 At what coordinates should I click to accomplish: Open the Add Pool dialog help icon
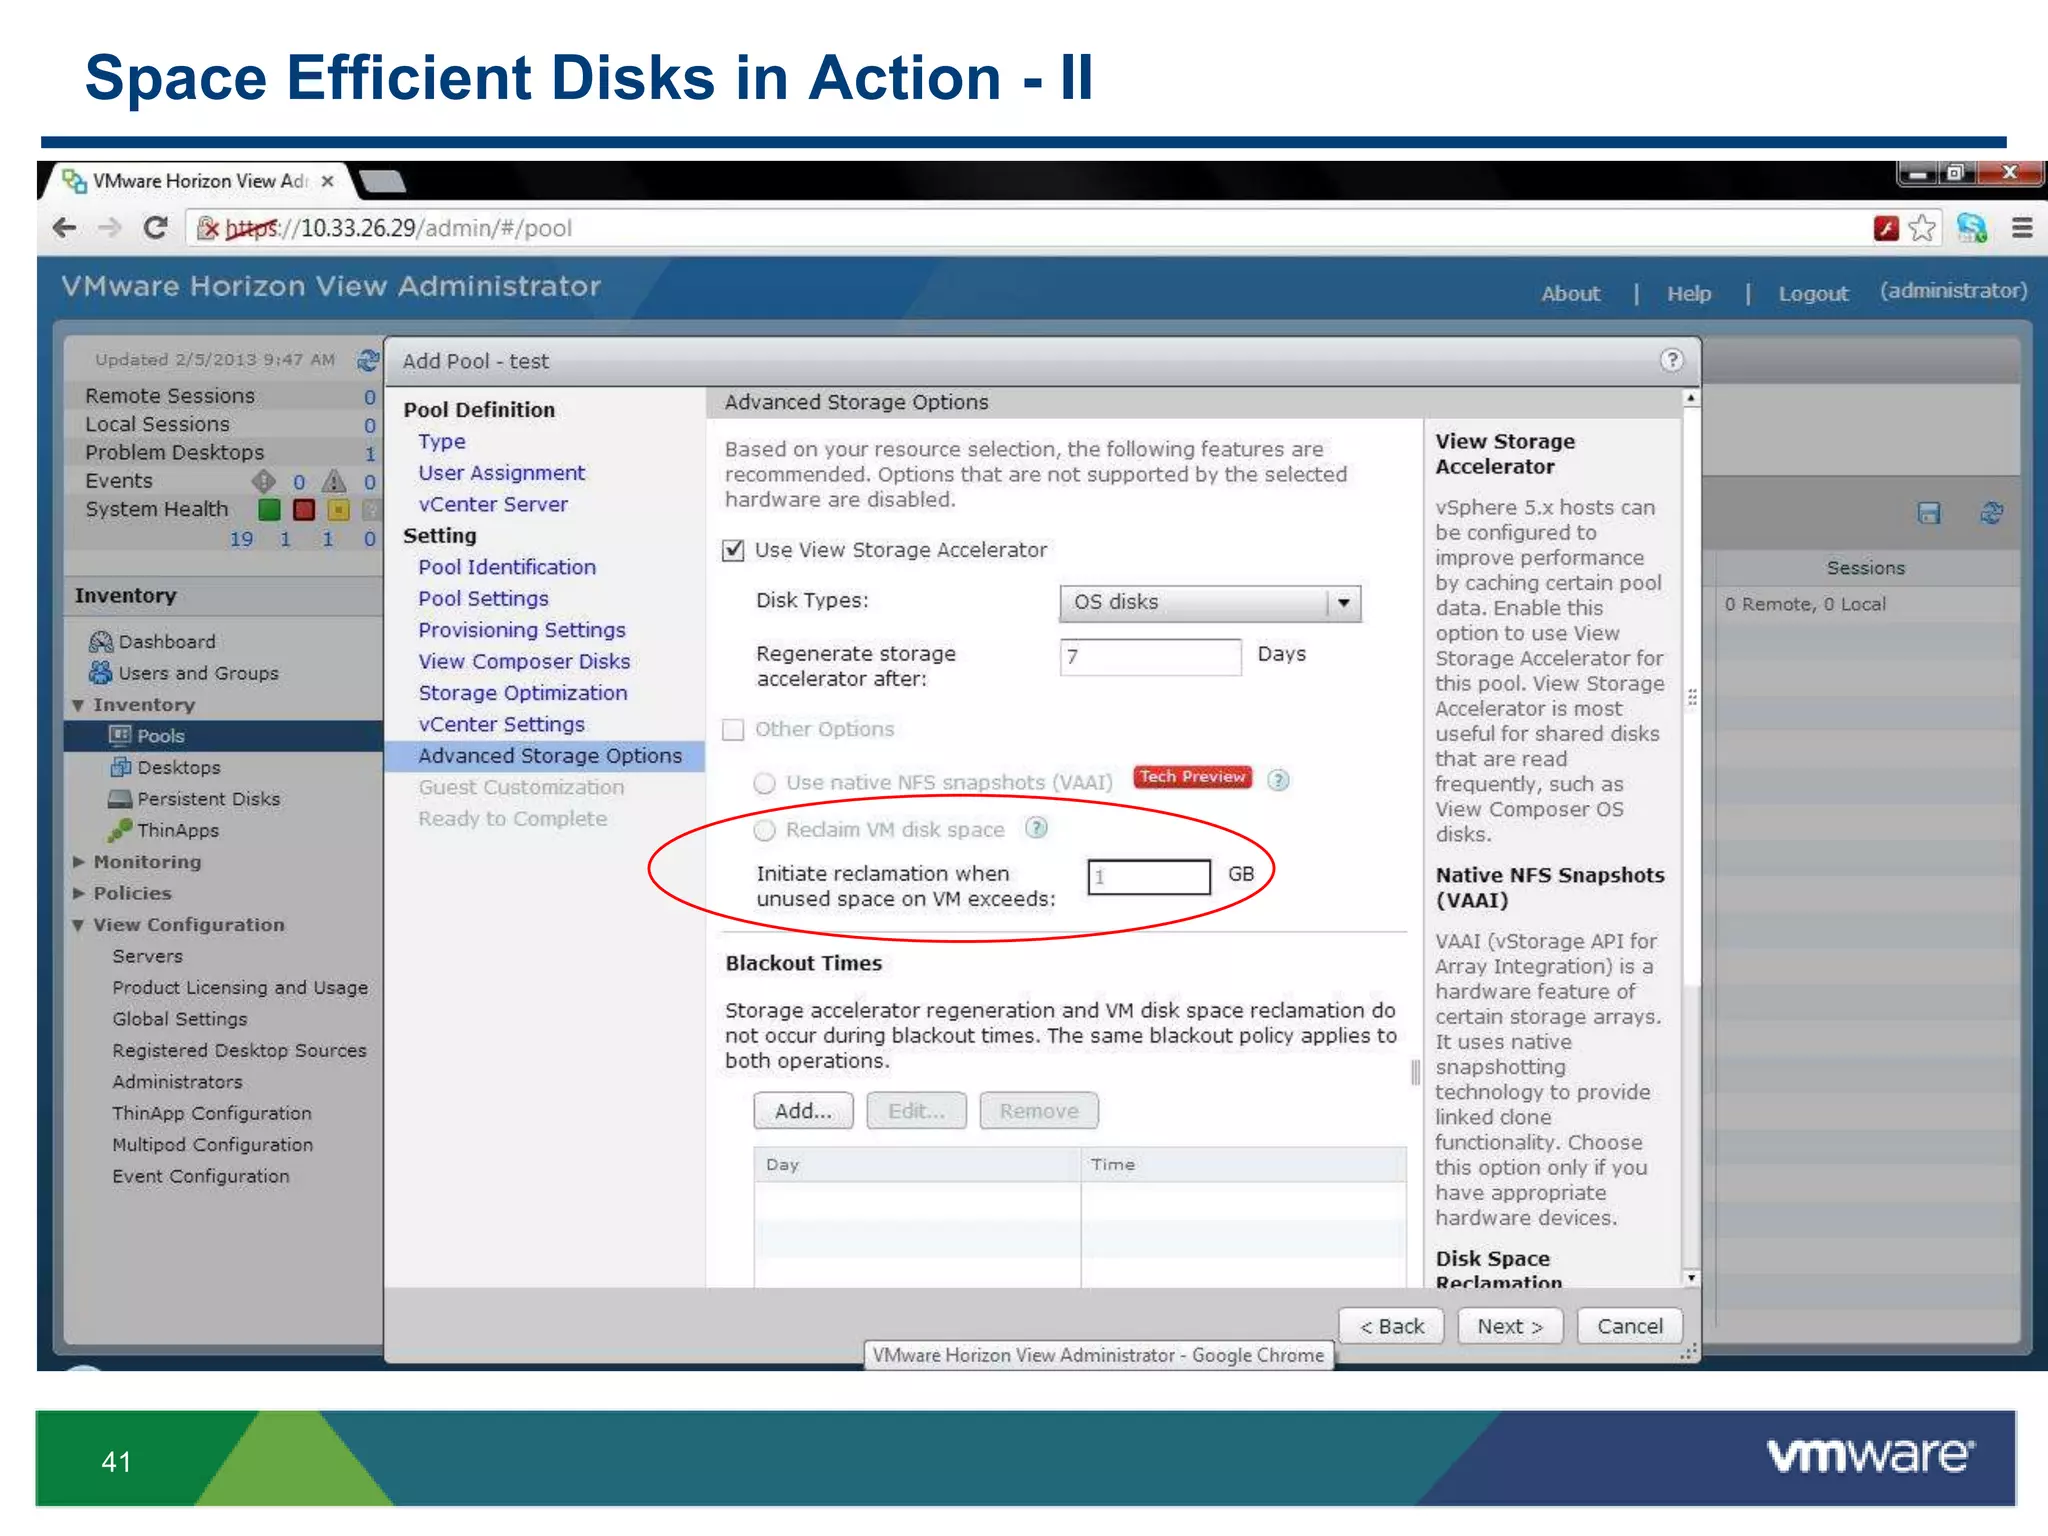pos(1672,360)
